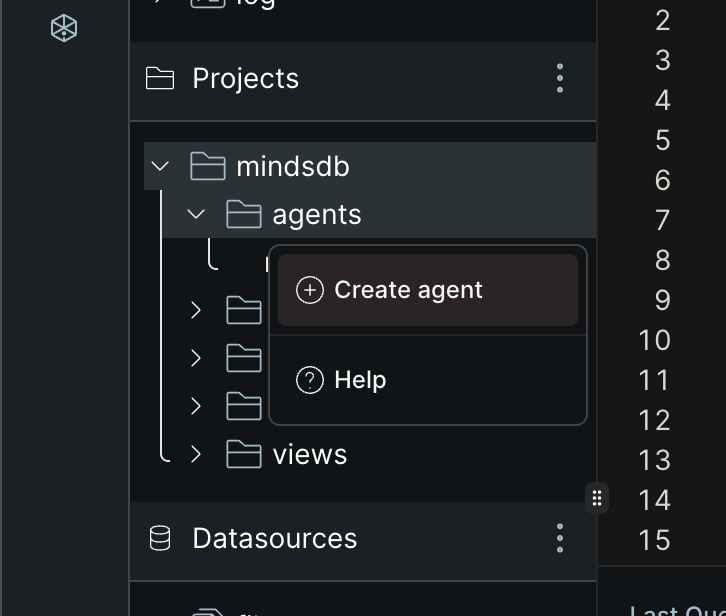This screenshot has width=726, height=616.
Task: Click the mindsdb folder icon
Action: [x=208, y=166]
